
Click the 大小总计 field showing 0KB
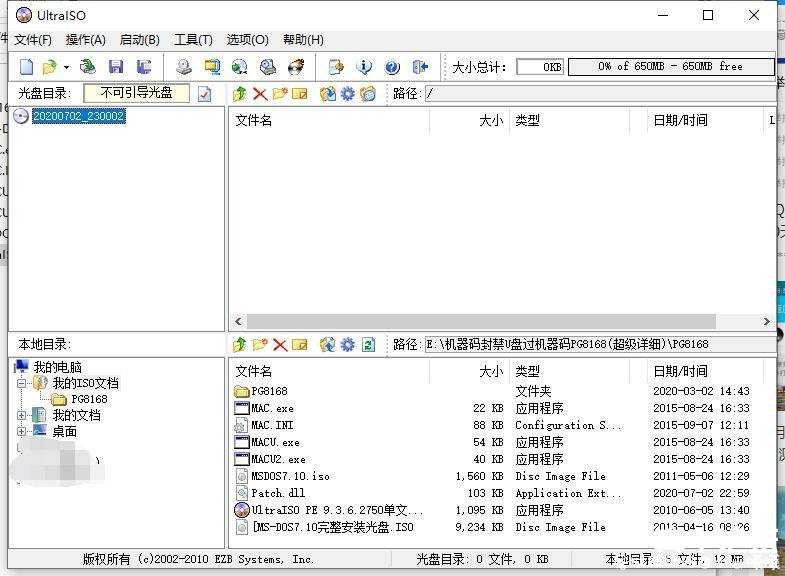click(x=540, y=67)
